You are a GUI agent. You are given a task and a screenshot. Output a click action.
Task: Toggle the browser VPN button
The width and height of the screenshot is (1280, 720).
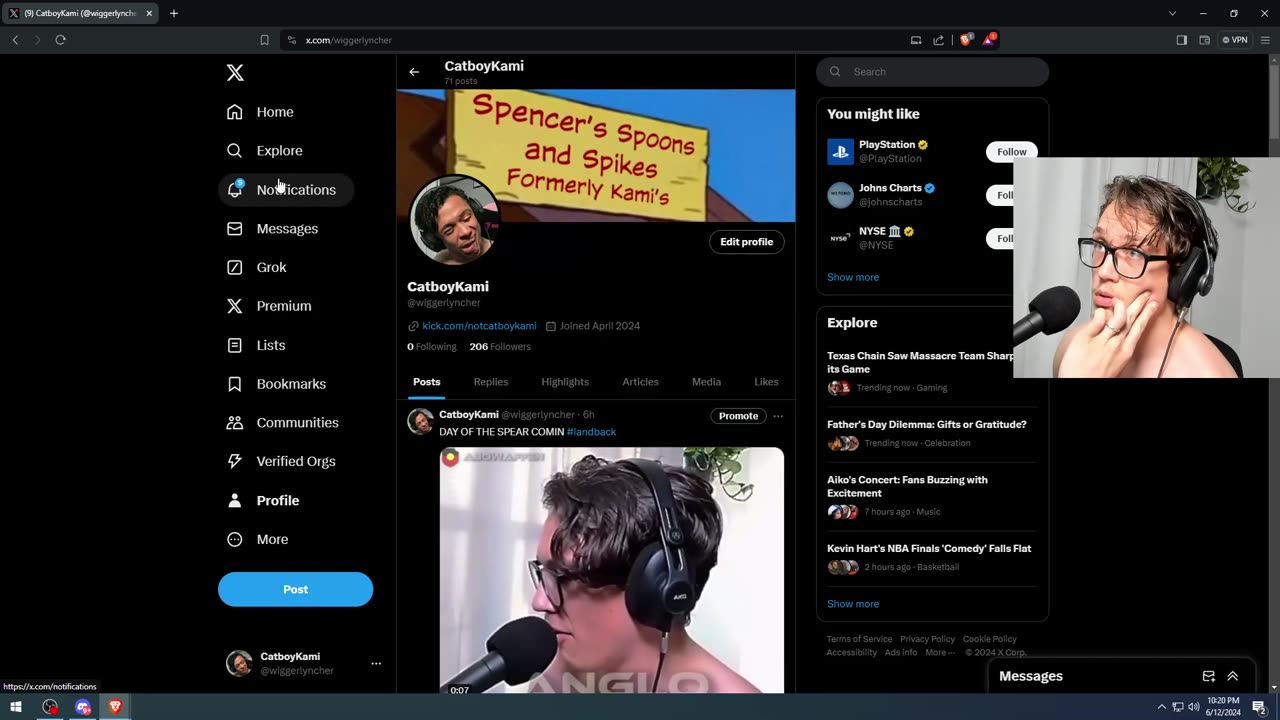(x=1235, y=40)
